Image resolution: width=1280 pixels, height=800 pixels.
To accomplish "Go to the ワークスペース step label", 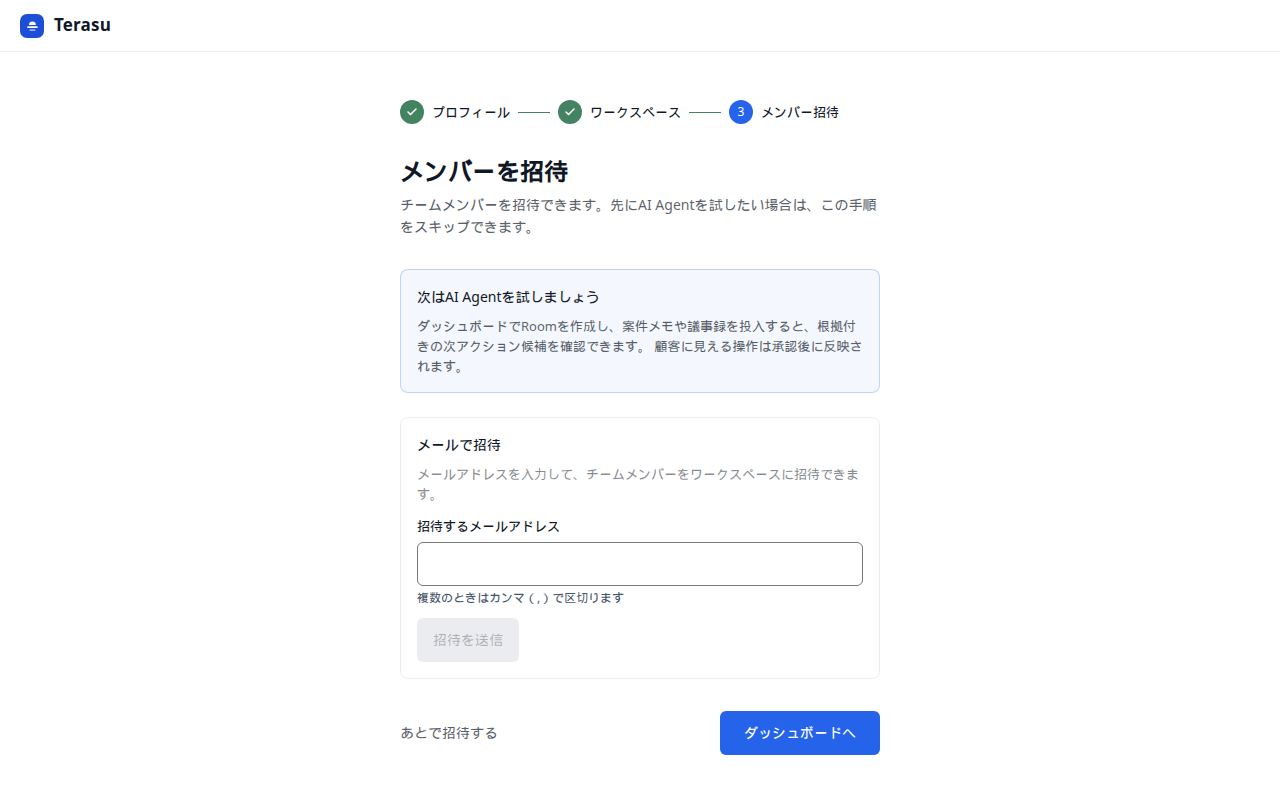I will [x=635, y=112].
